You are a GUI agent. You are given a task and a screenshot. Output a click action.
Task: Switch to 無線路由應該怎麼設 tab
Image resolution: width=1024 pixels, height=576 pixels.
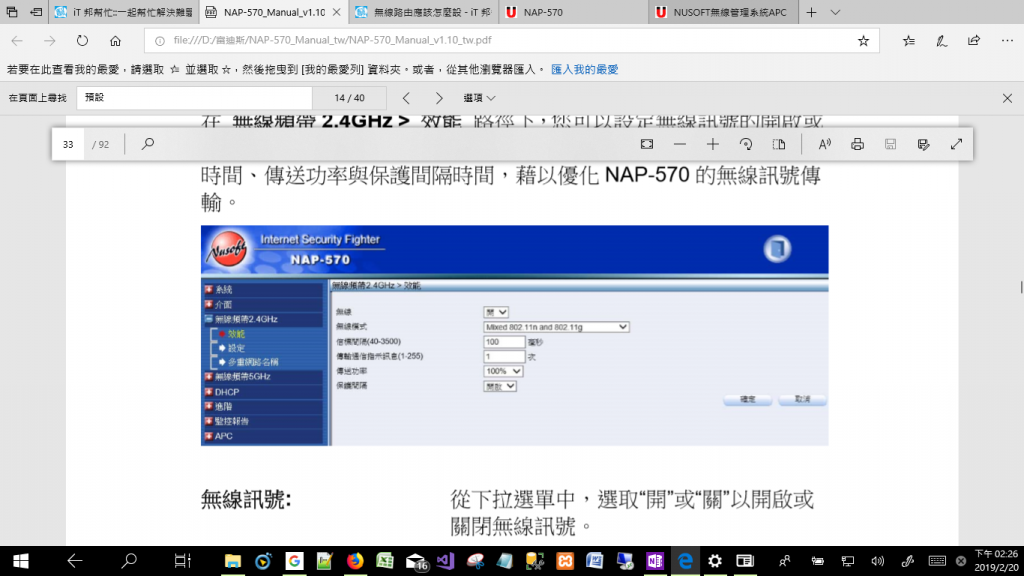[424, 12]
